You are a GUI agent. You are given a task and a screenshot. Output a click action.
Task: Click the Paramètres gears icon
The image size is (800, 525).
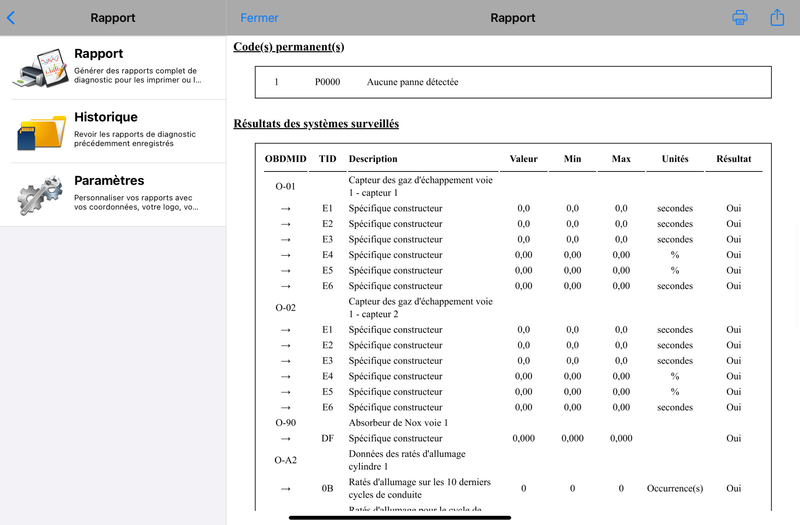[x=40, y=195]
